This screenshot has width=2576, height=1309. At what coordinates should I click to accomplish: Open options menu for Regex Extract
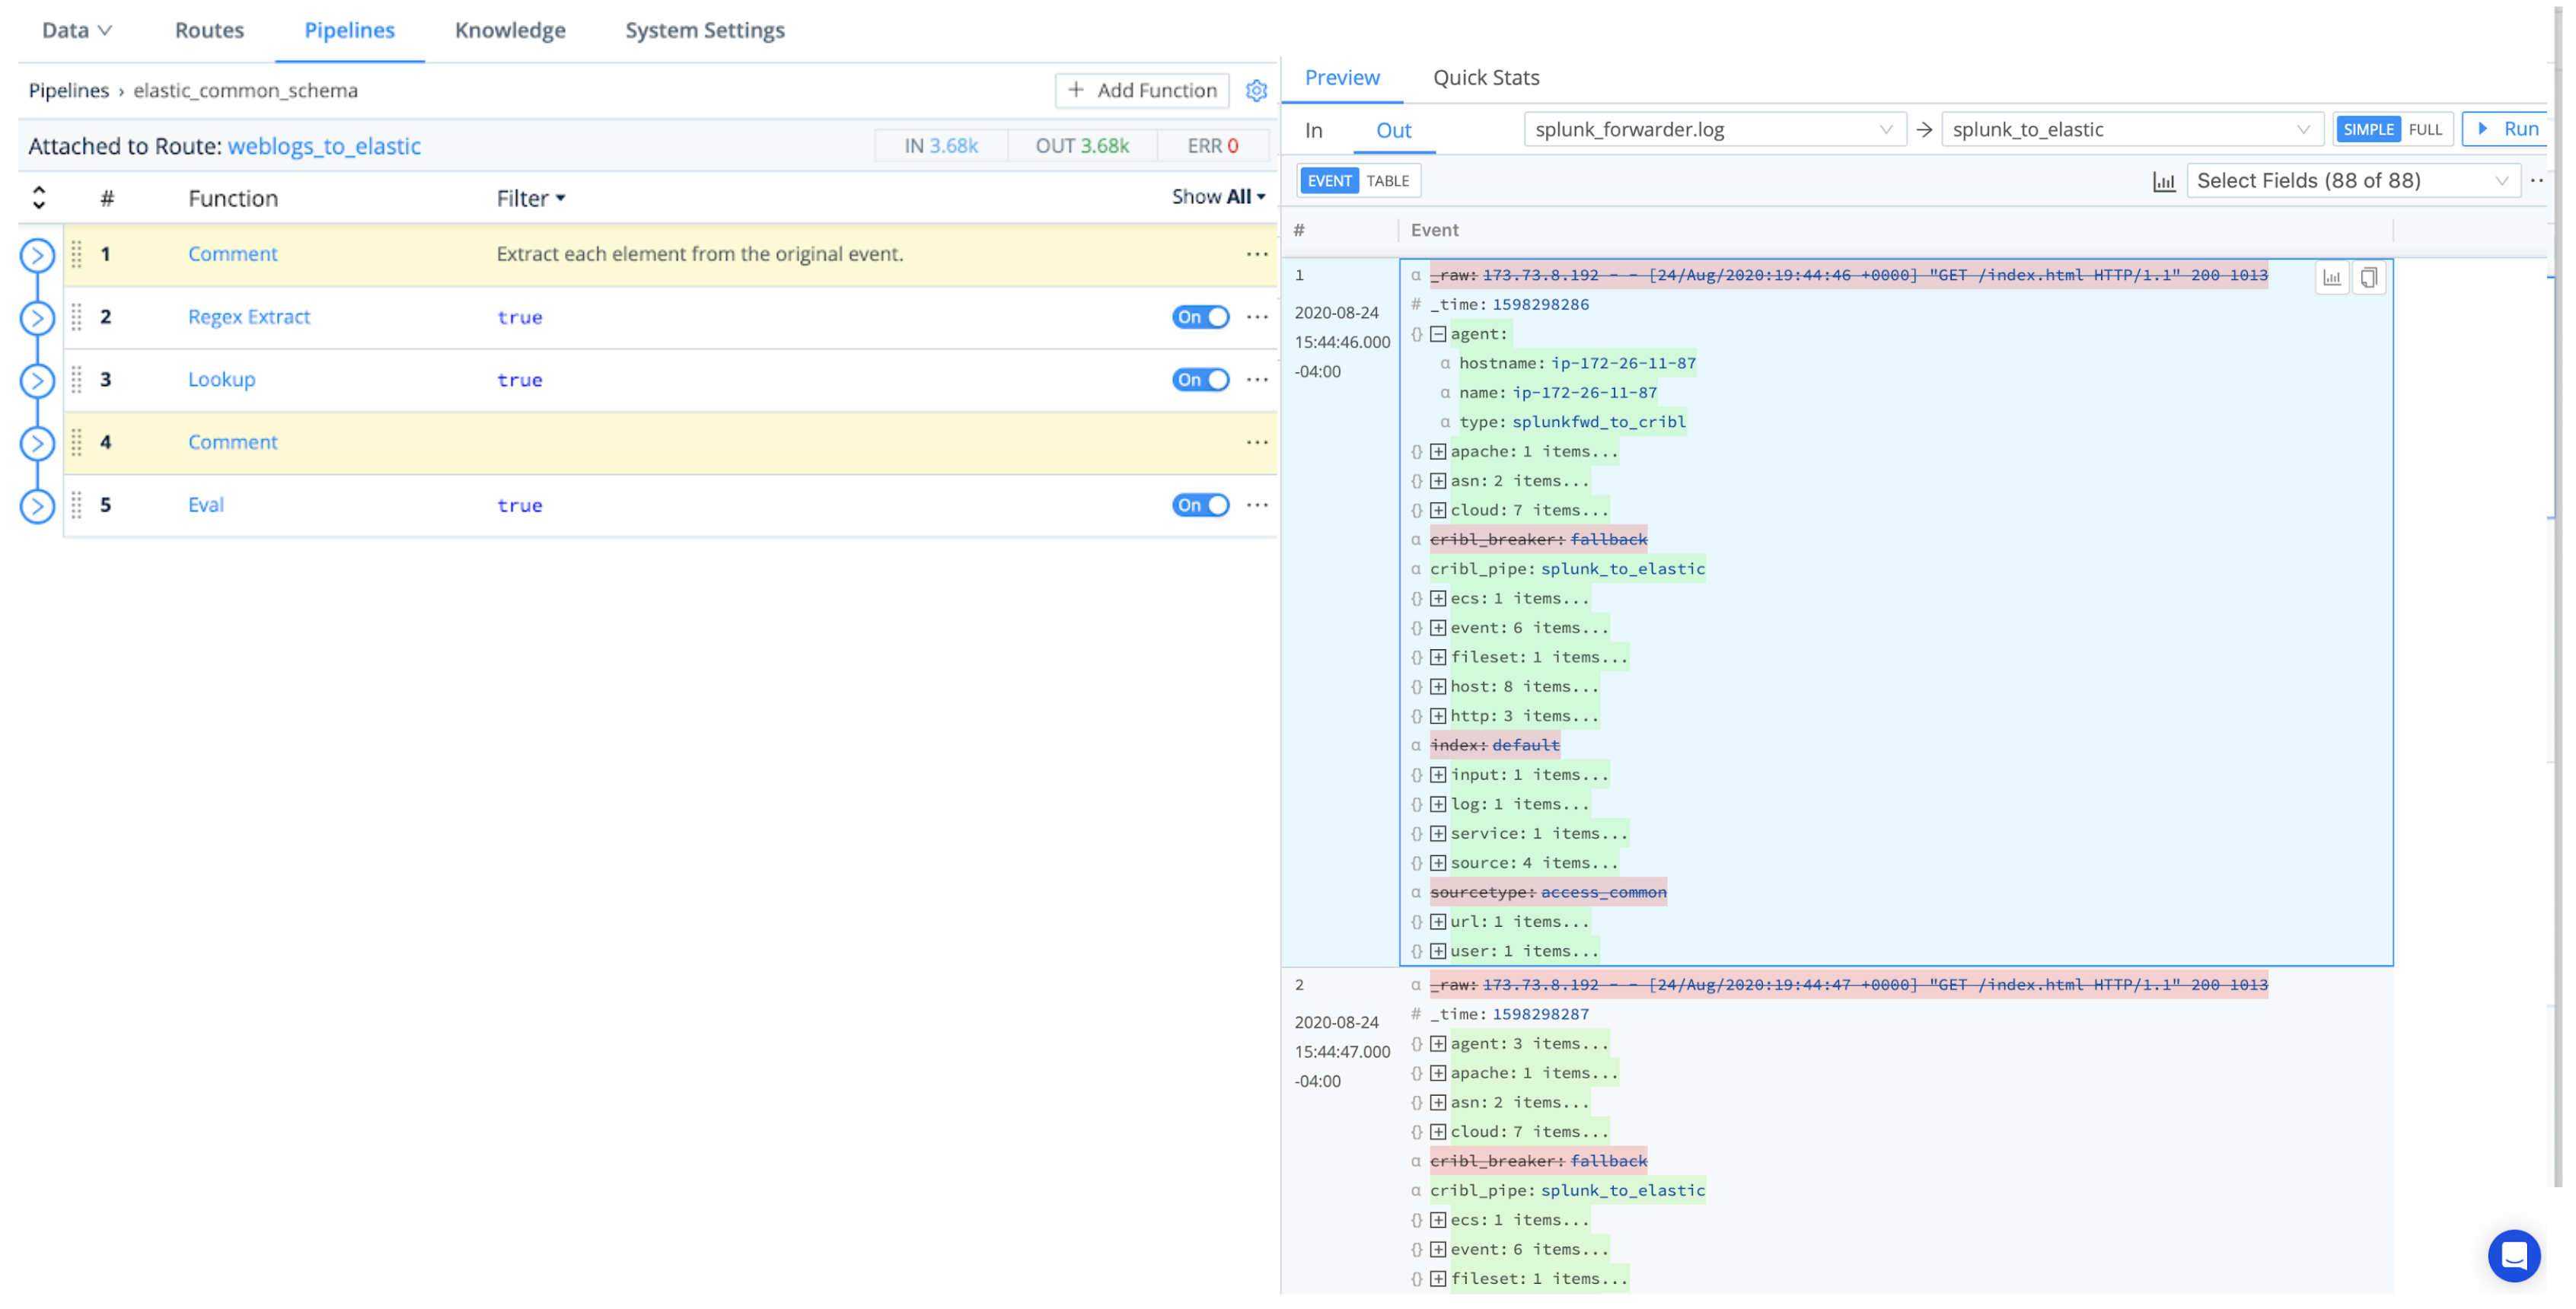click(1257, 317)
